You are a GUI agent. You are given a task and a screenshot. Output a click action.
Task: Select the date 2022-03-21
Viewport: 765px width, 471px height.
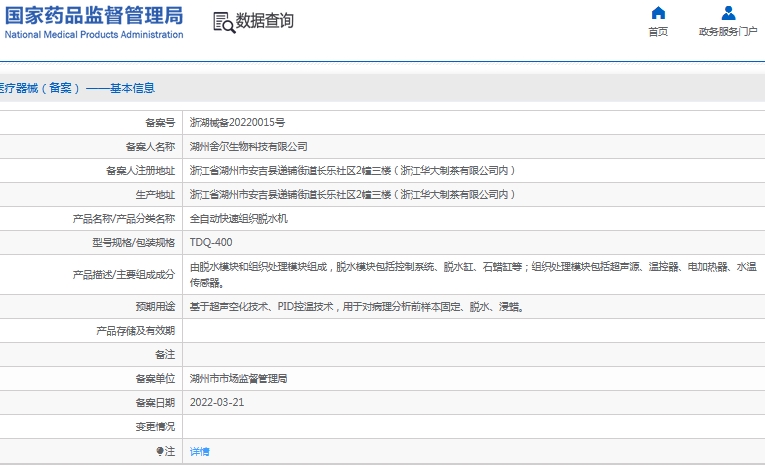(217, 402)
